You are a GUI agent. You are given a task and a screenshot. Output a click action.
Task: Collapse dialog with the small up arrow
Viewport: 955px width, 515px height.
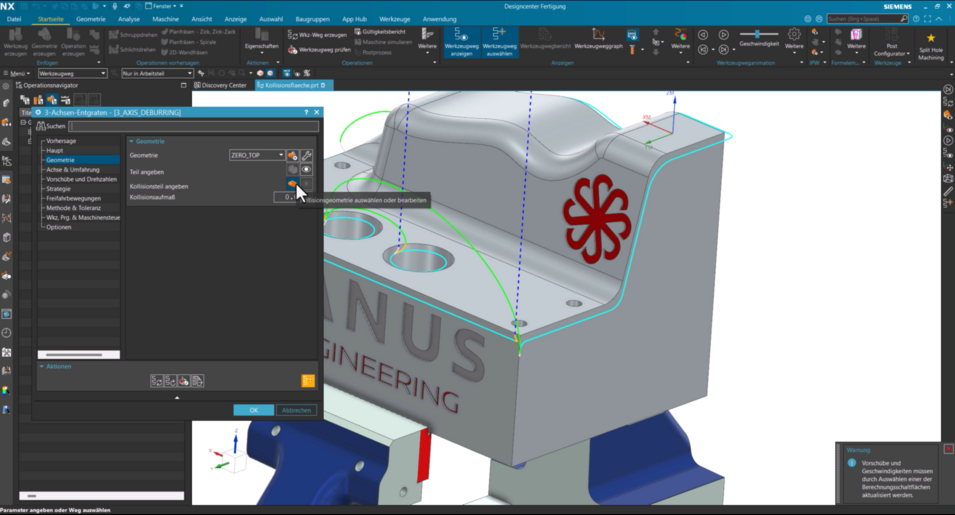177,398
